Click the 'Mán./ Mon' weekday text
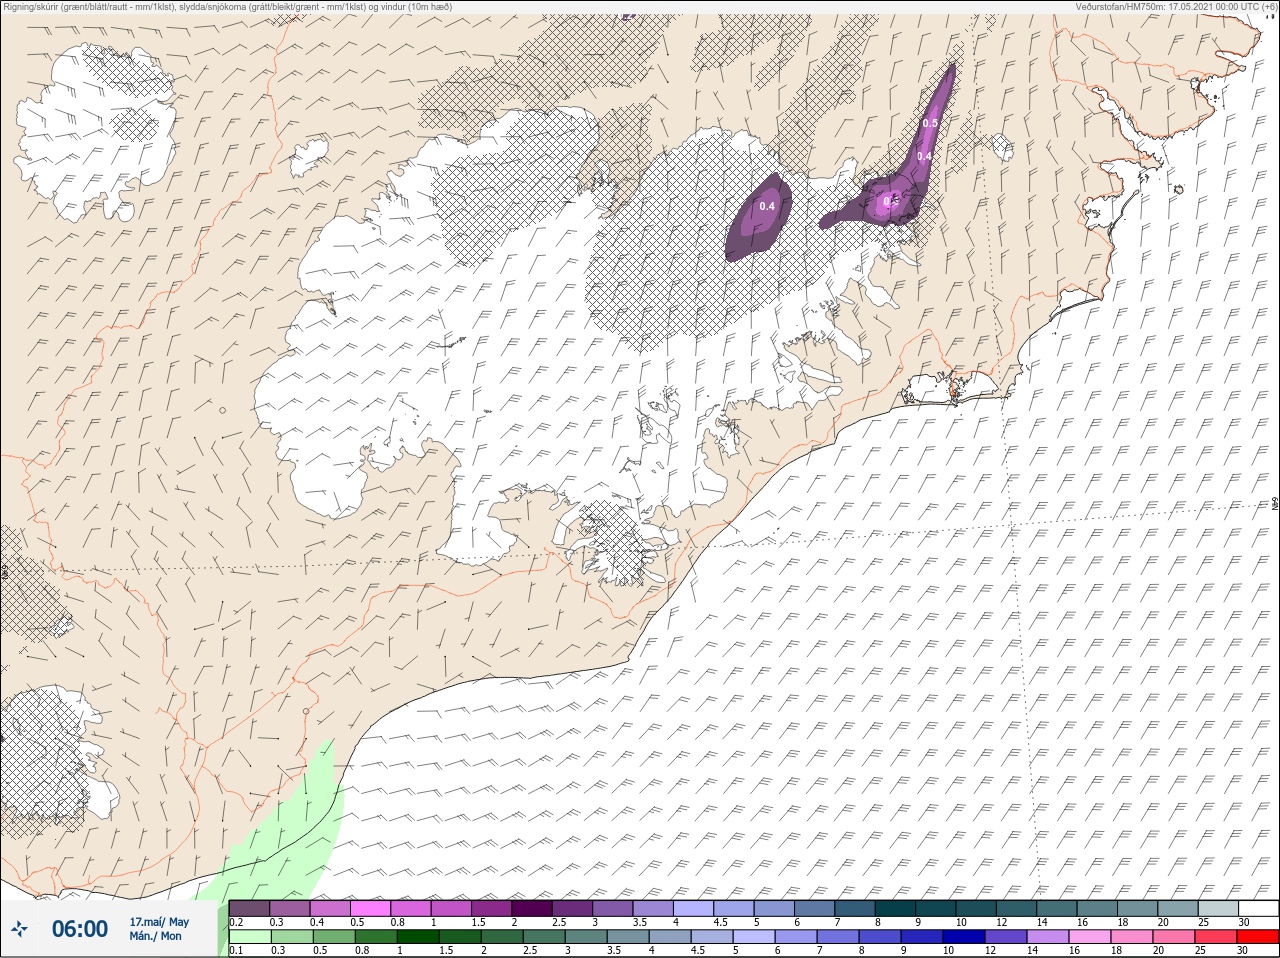This screenshot has height=958, width=1280. point(155,936)
